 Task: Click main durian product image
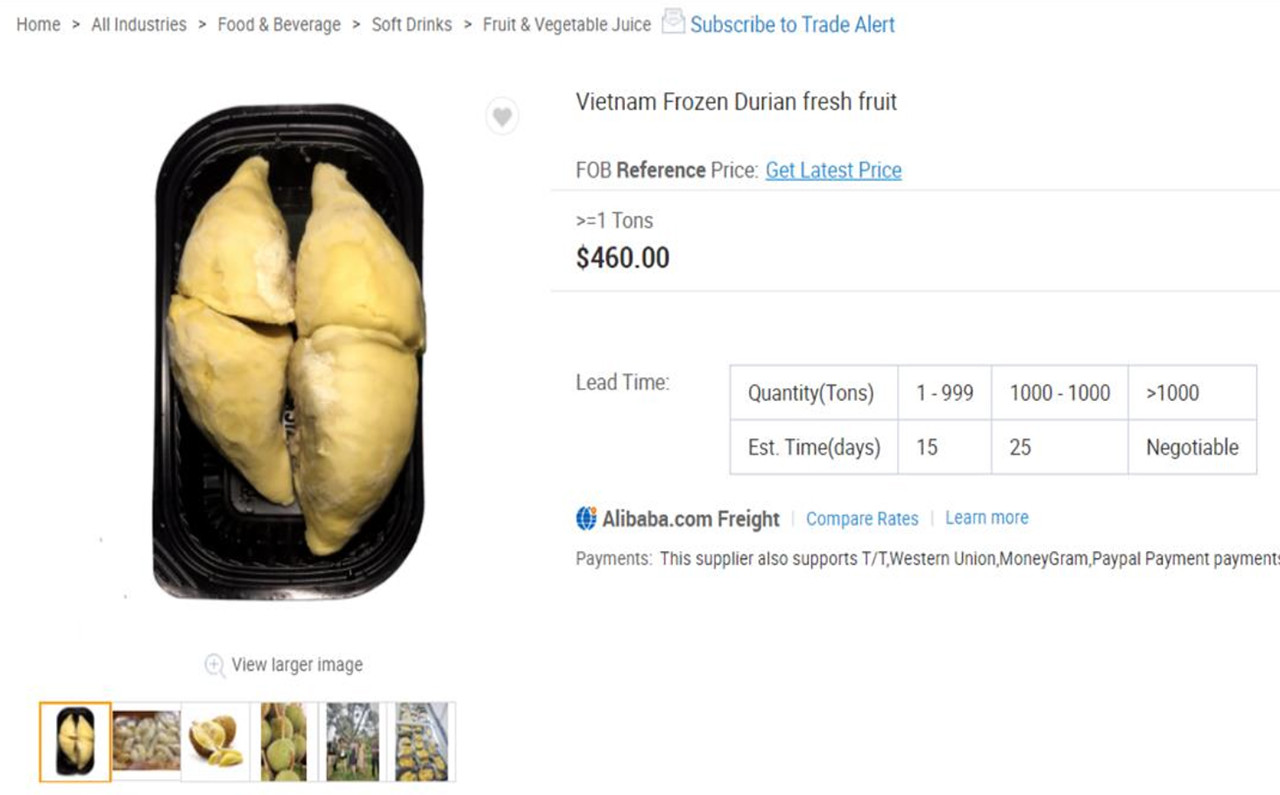coord(290,350)
